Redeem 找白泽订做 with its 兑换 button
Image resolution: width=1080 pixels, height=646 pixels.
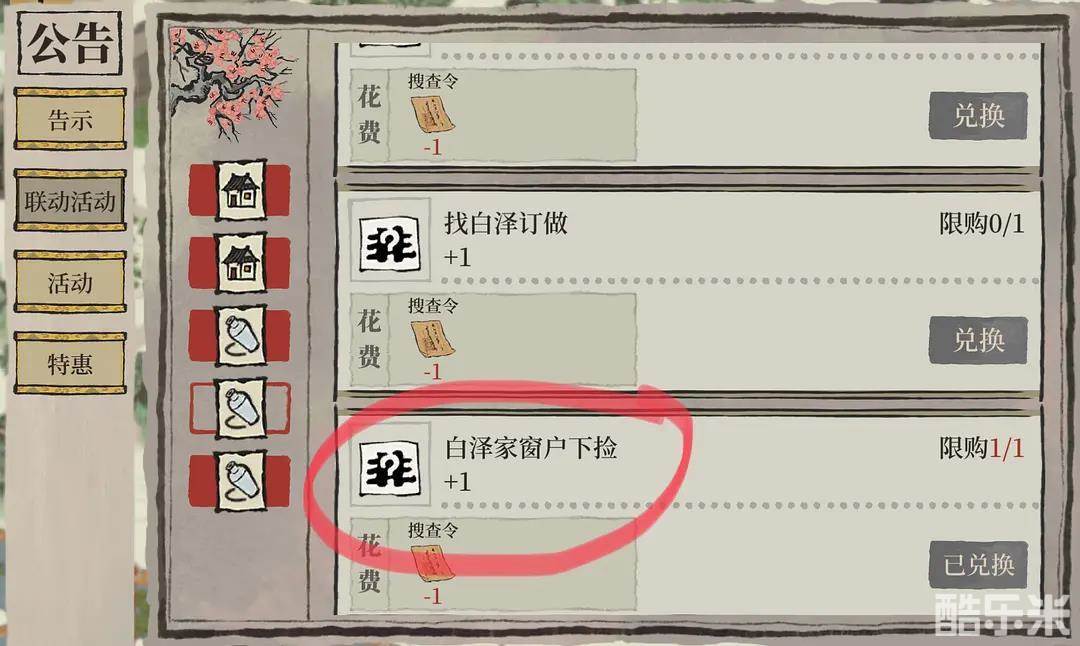(x=978, y=340)
